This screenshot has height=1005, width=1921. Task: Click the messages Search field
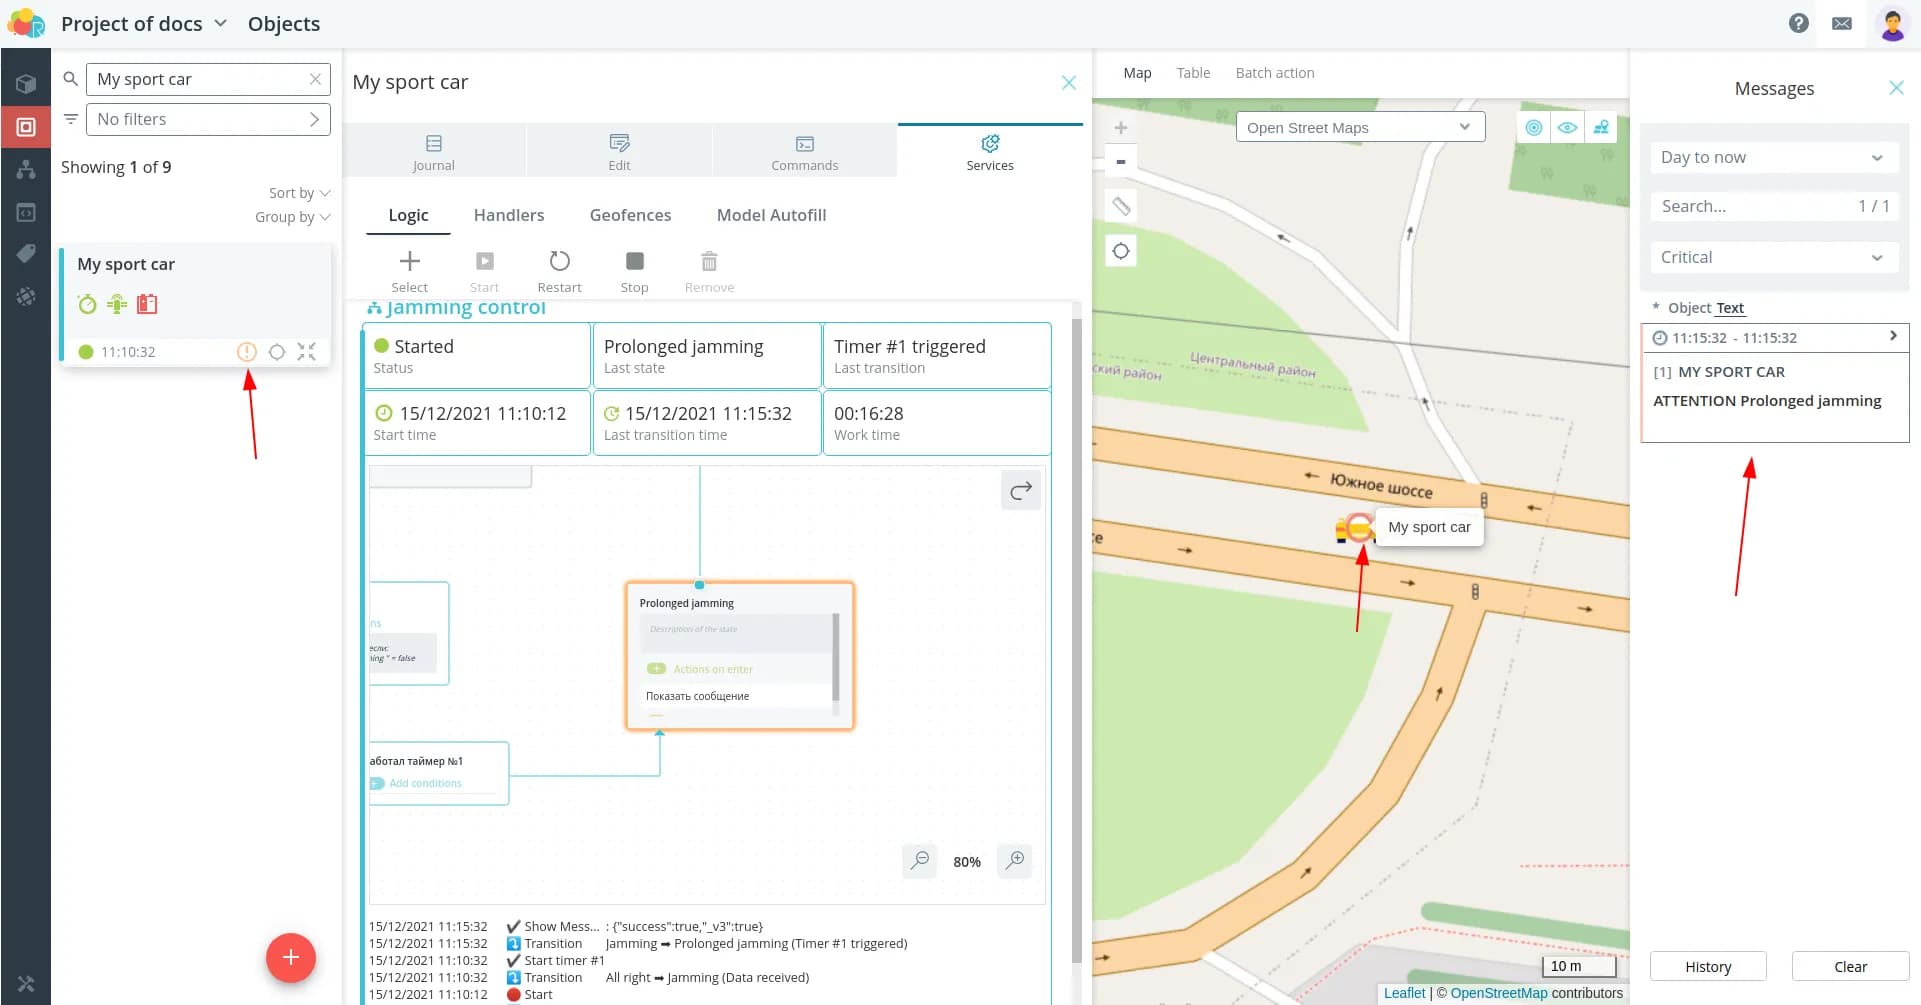click(x=1750, y=206)
